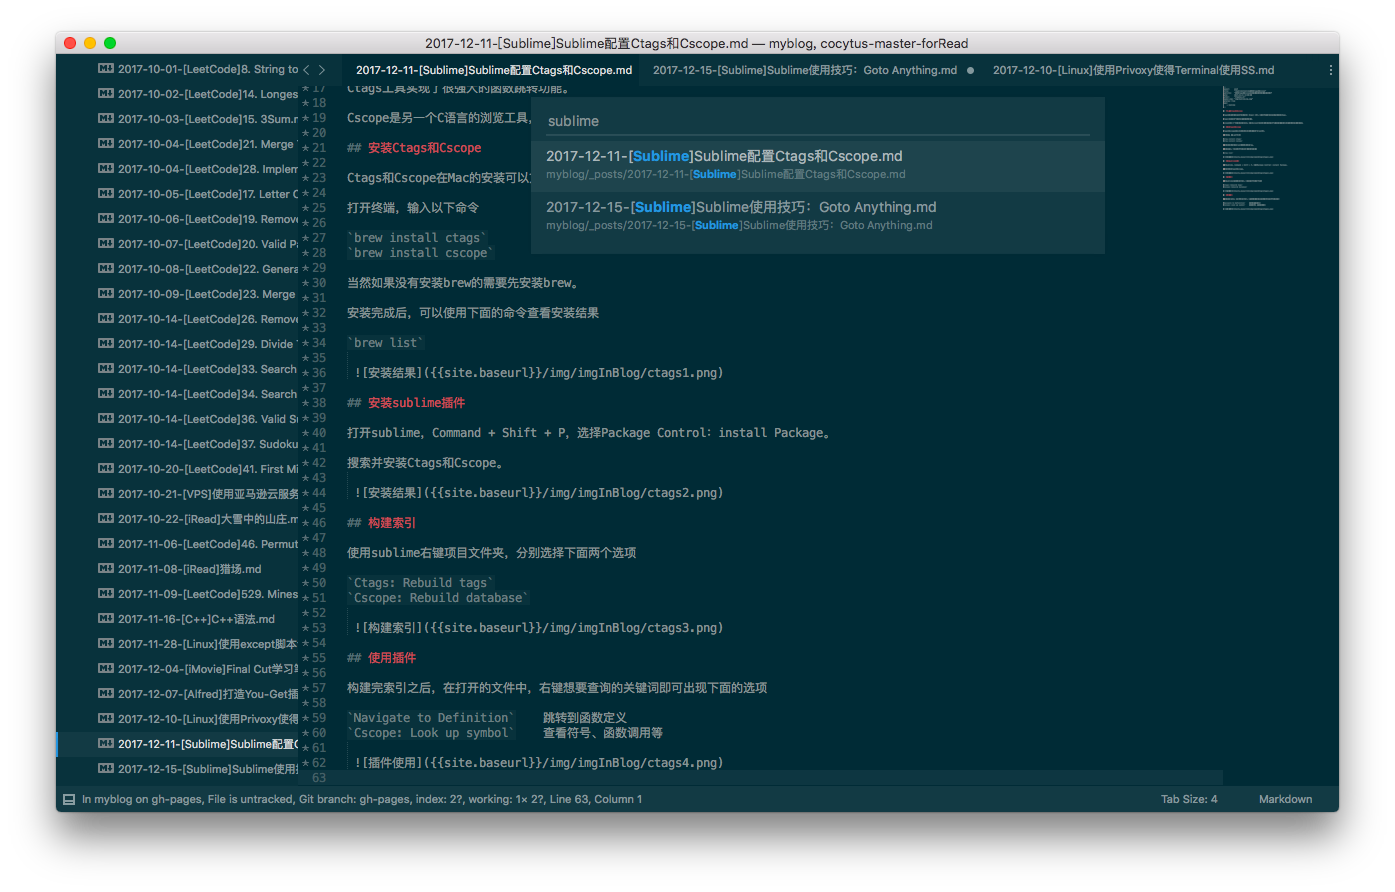Click Markdown icon beside 20. Valid file
1395x892 pixels.
click(106, 244)
